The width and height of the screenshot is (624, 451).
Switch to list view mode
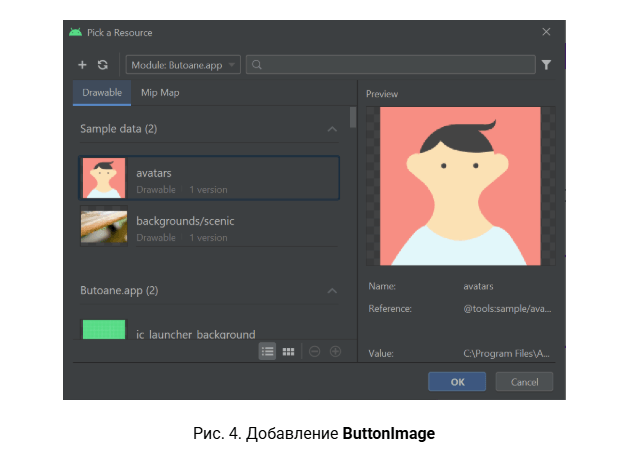pyautogui.click(x=267, y=351)
